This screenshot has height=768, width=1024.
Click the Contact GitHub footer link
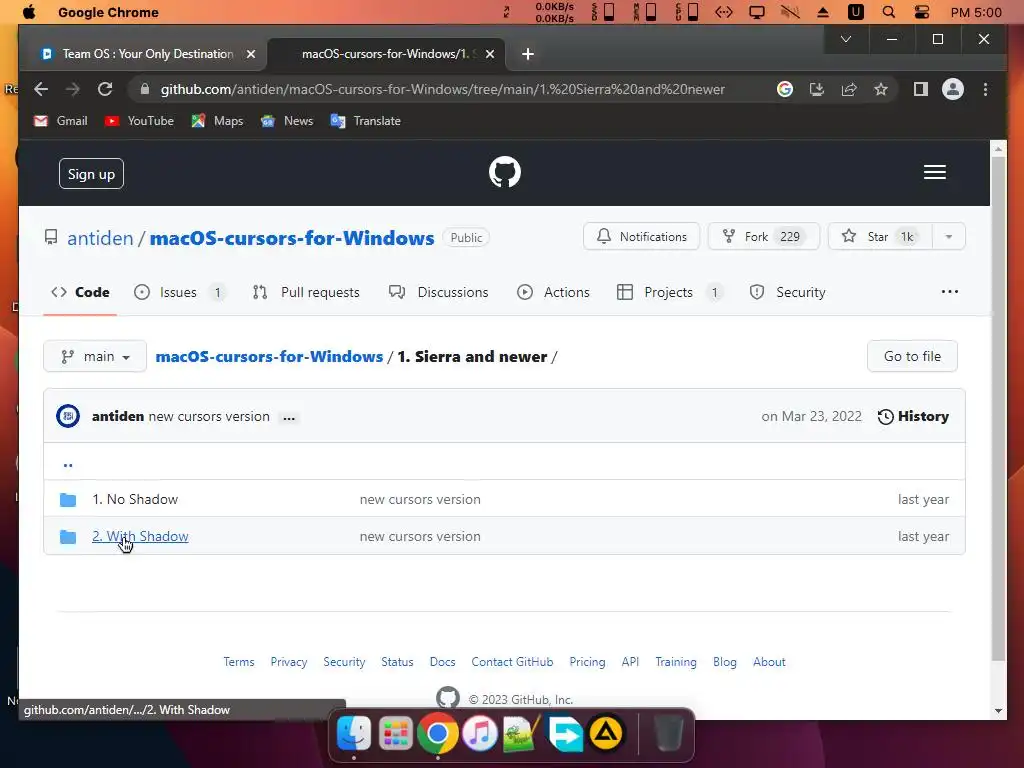coord(512,662)
